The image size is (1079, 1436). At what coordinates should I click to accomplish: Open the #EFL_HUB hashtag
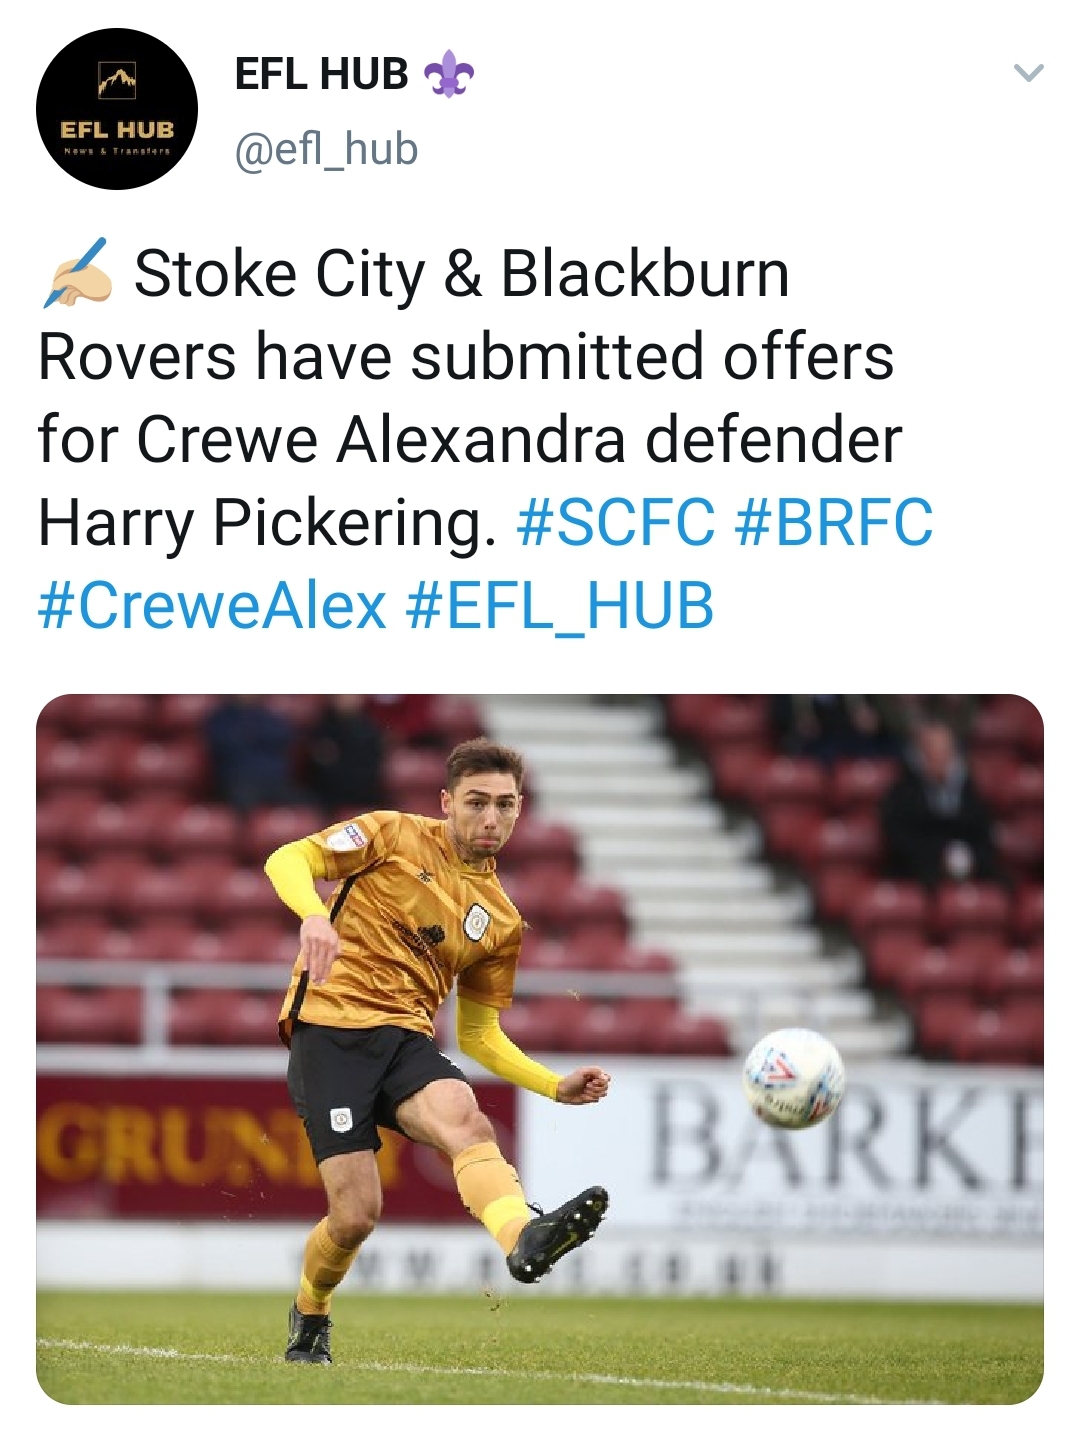[560, 605]
